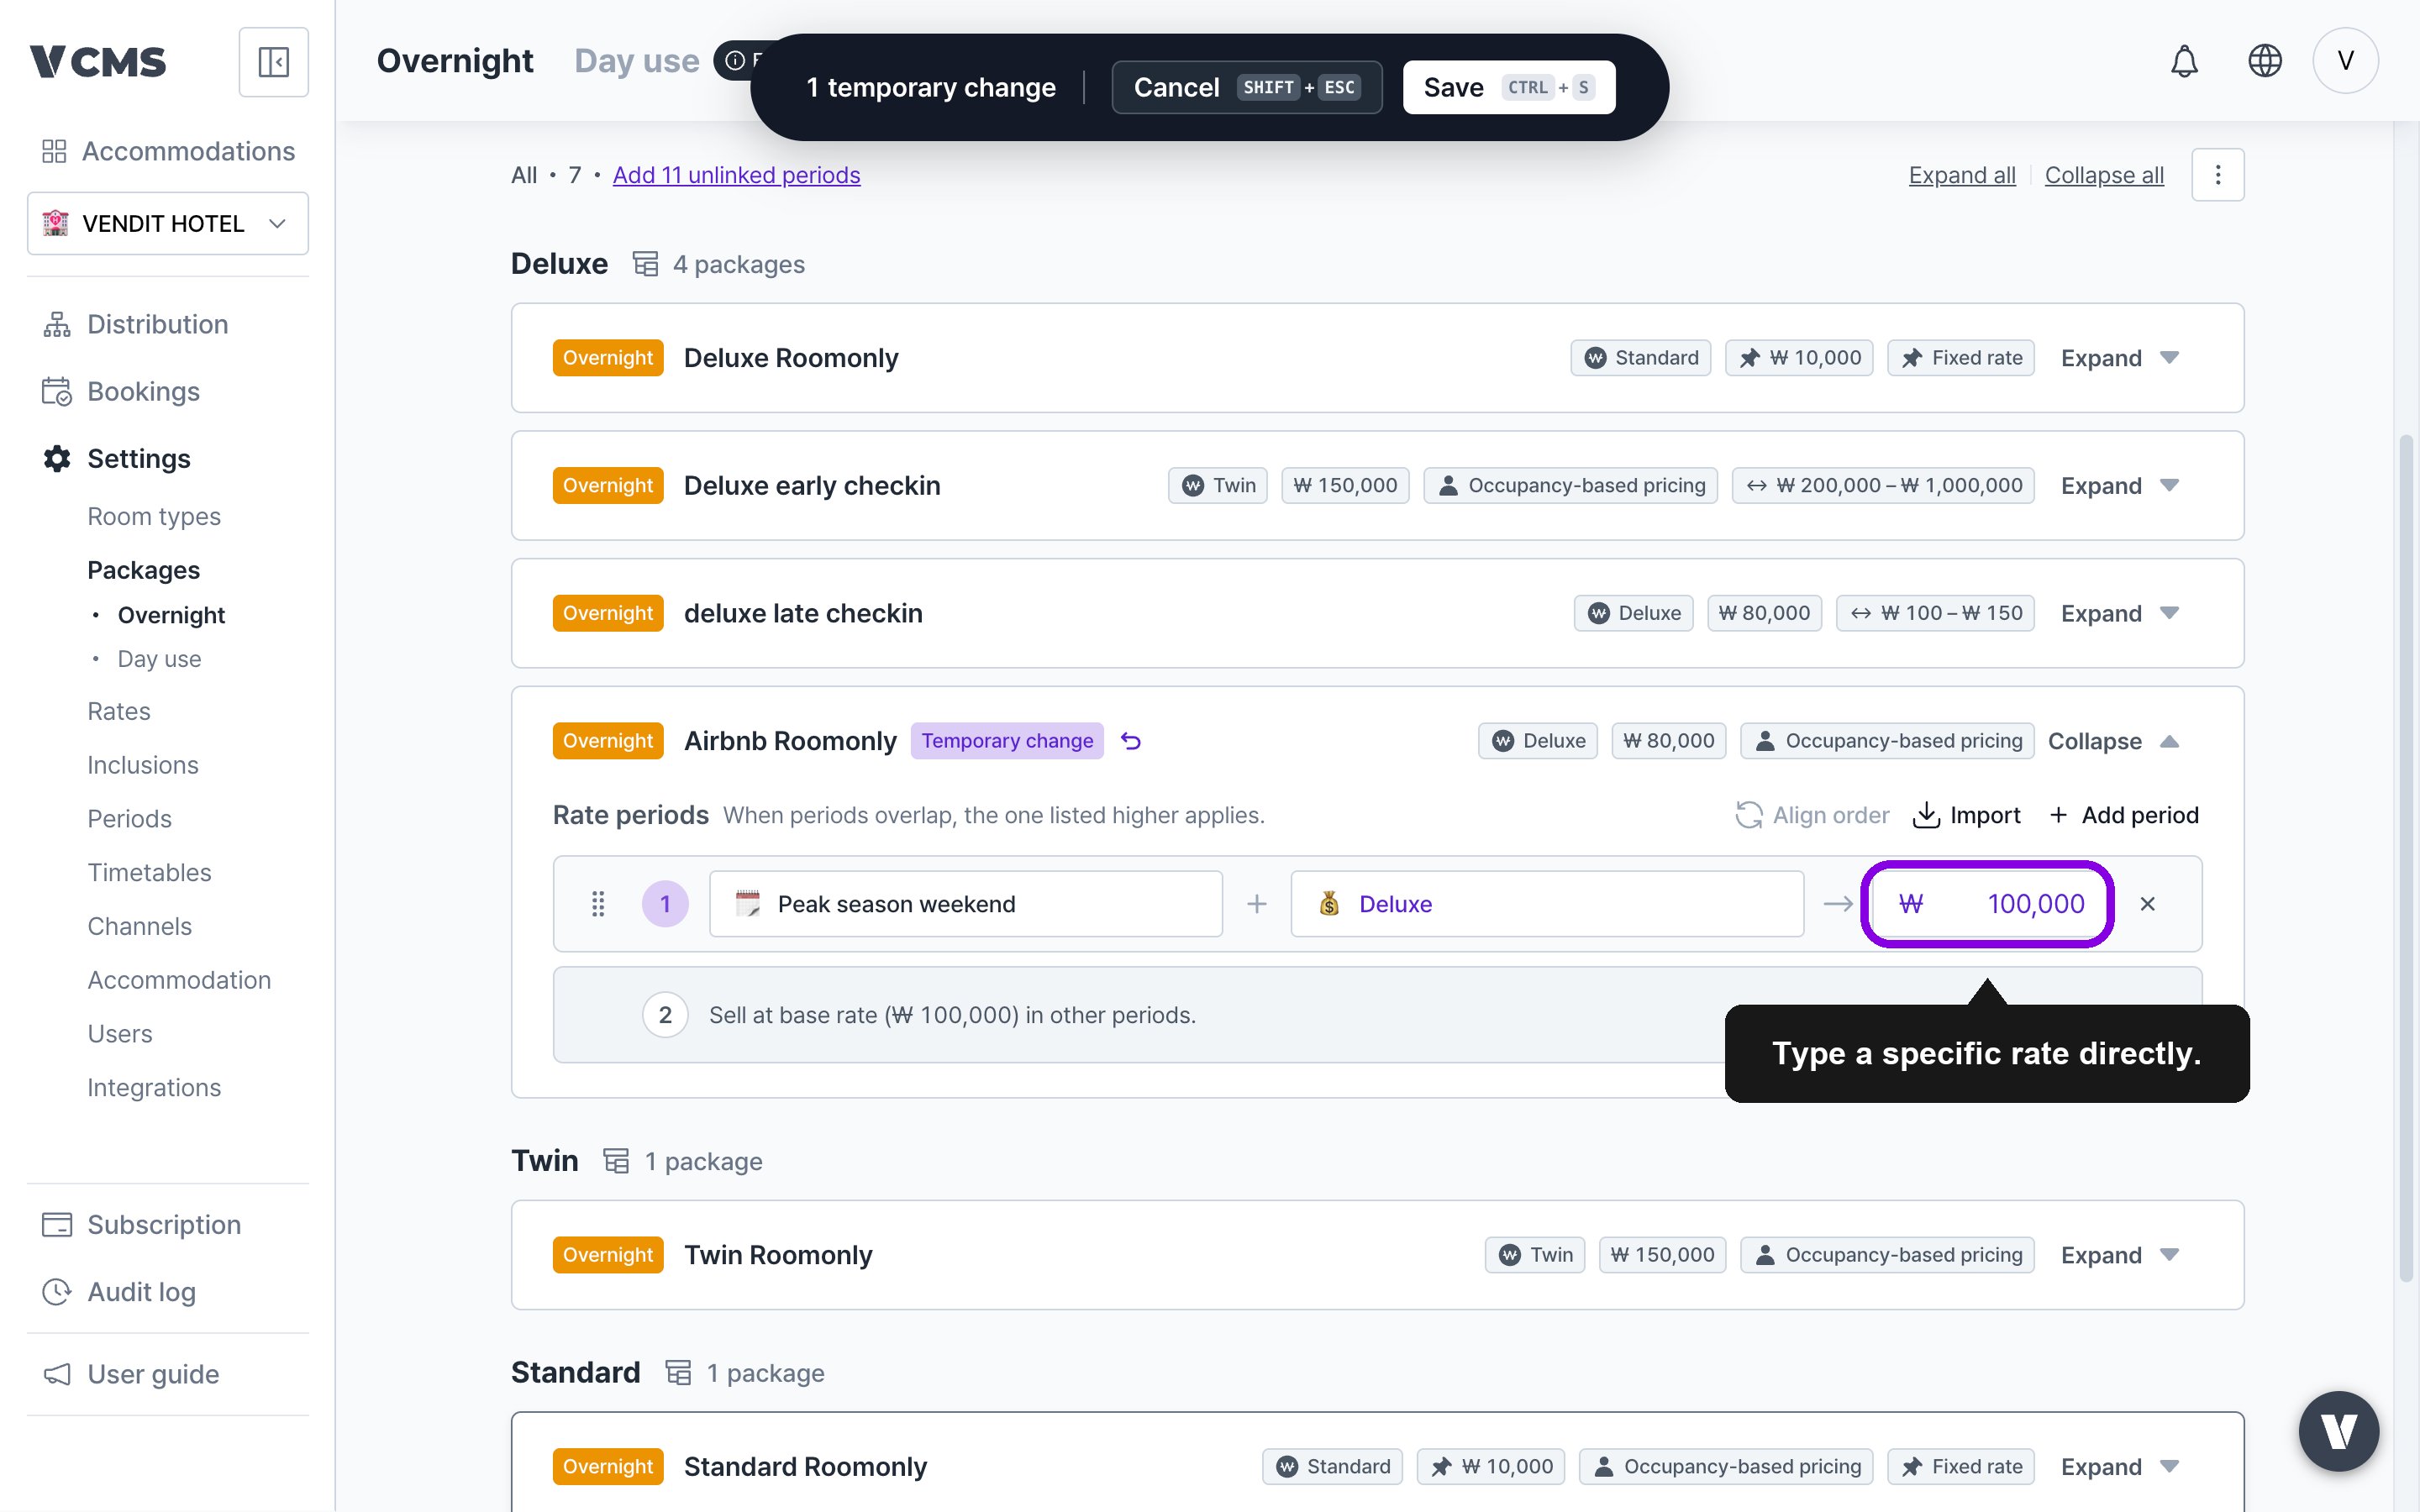Revert temporary change on Airbnb Roomonly
The image size is (2420, 1512).
[x=1131, y=741]
